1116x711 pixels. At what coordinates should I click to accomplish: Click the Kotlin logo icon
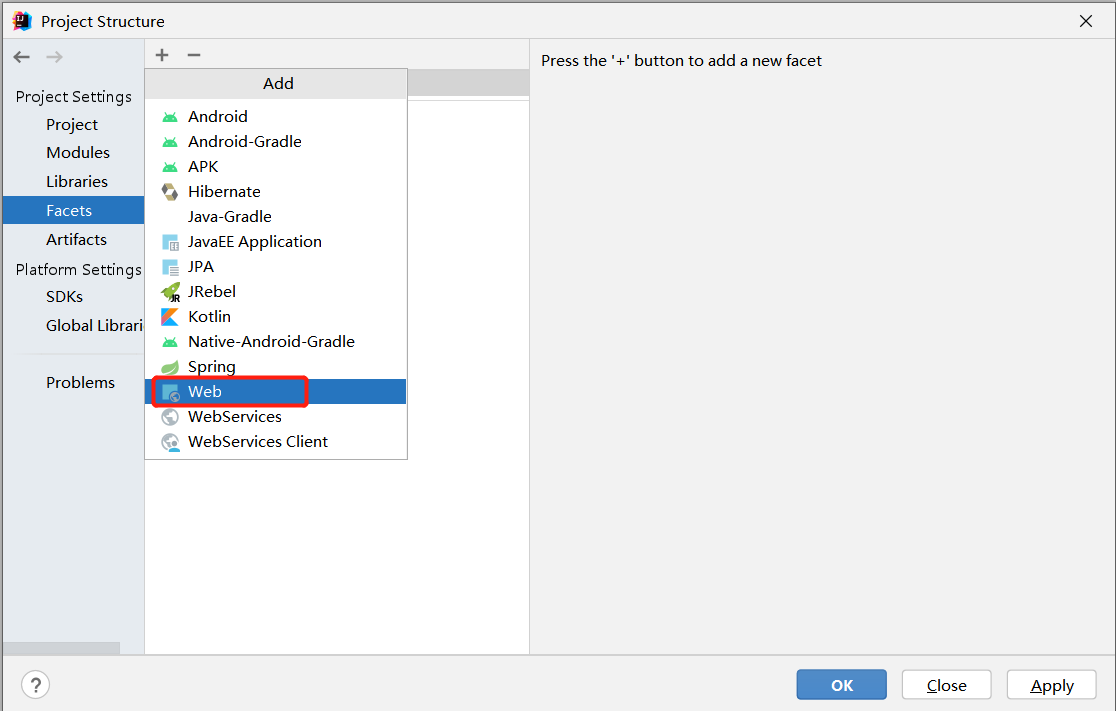tap(170, 317)
